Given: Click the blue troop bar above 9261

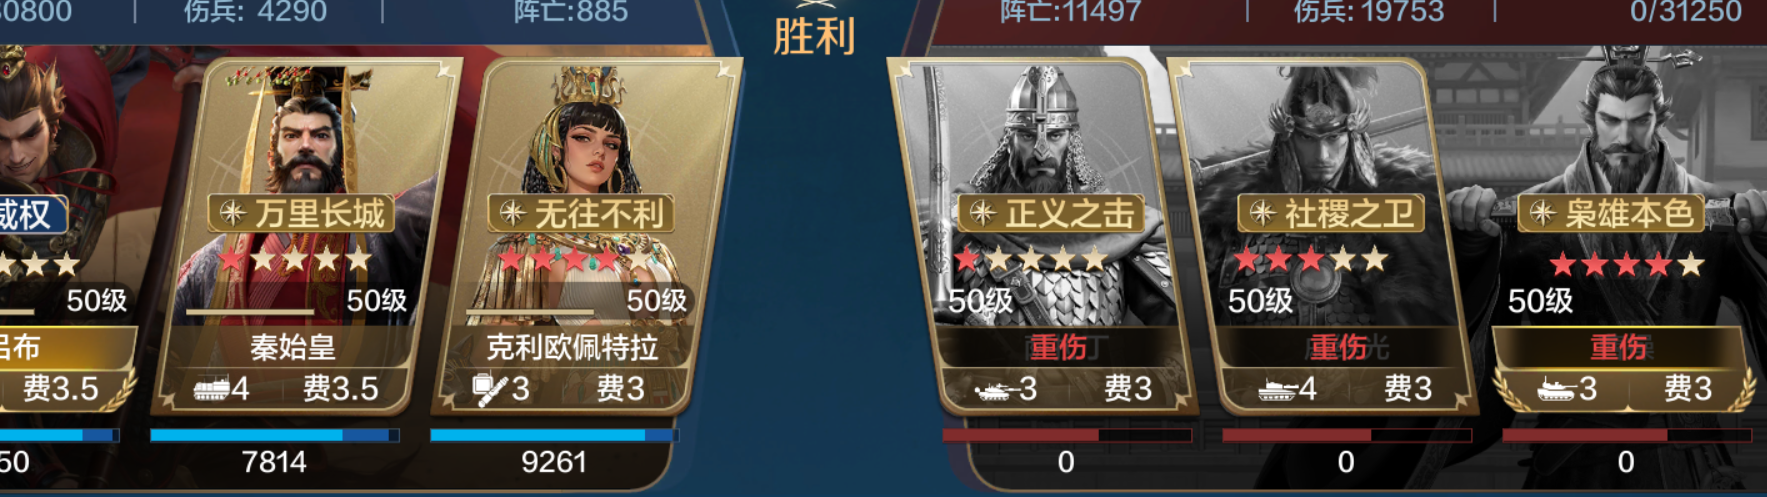Looking at the screenshot, I should [554, 435].
